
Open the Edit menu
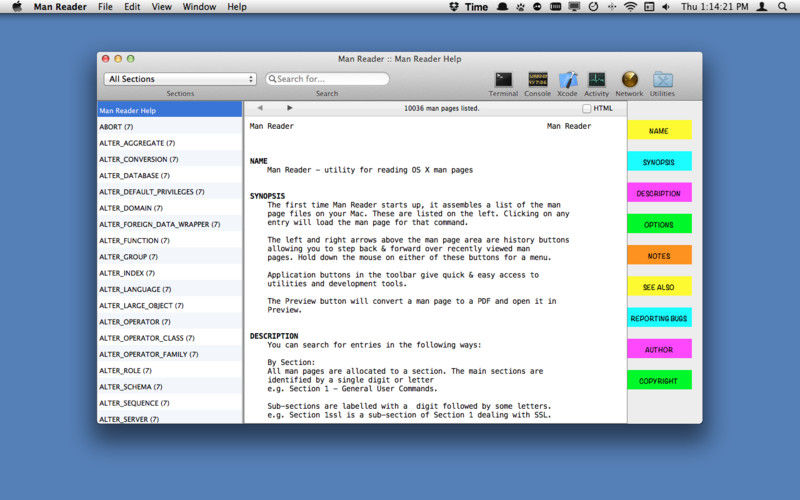click(132, 7)
